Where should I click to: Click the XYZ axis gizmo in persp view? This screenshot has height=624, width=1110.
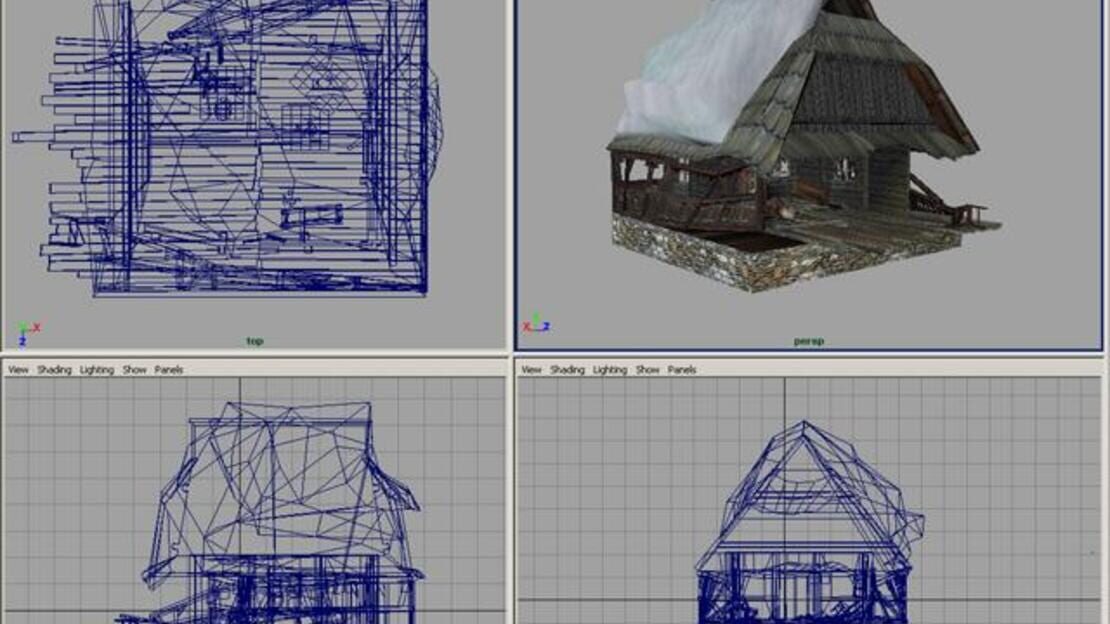point(537,324)
